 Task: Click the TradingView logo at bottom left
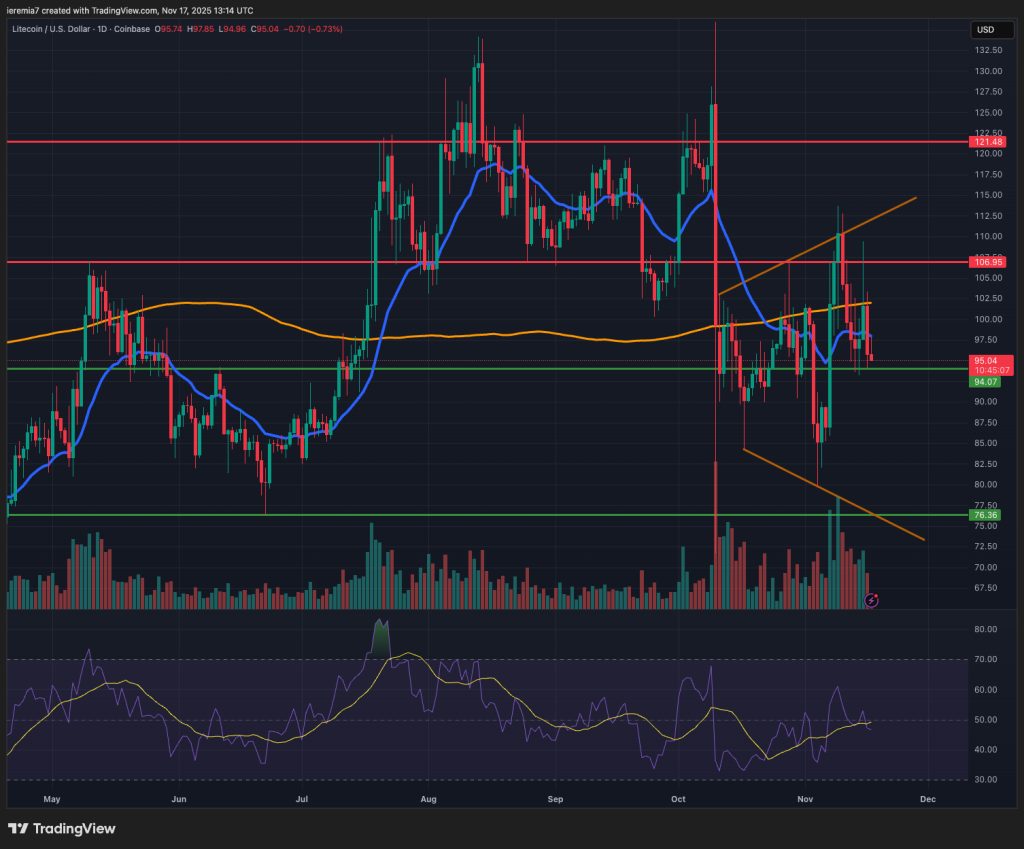point(60,829)
